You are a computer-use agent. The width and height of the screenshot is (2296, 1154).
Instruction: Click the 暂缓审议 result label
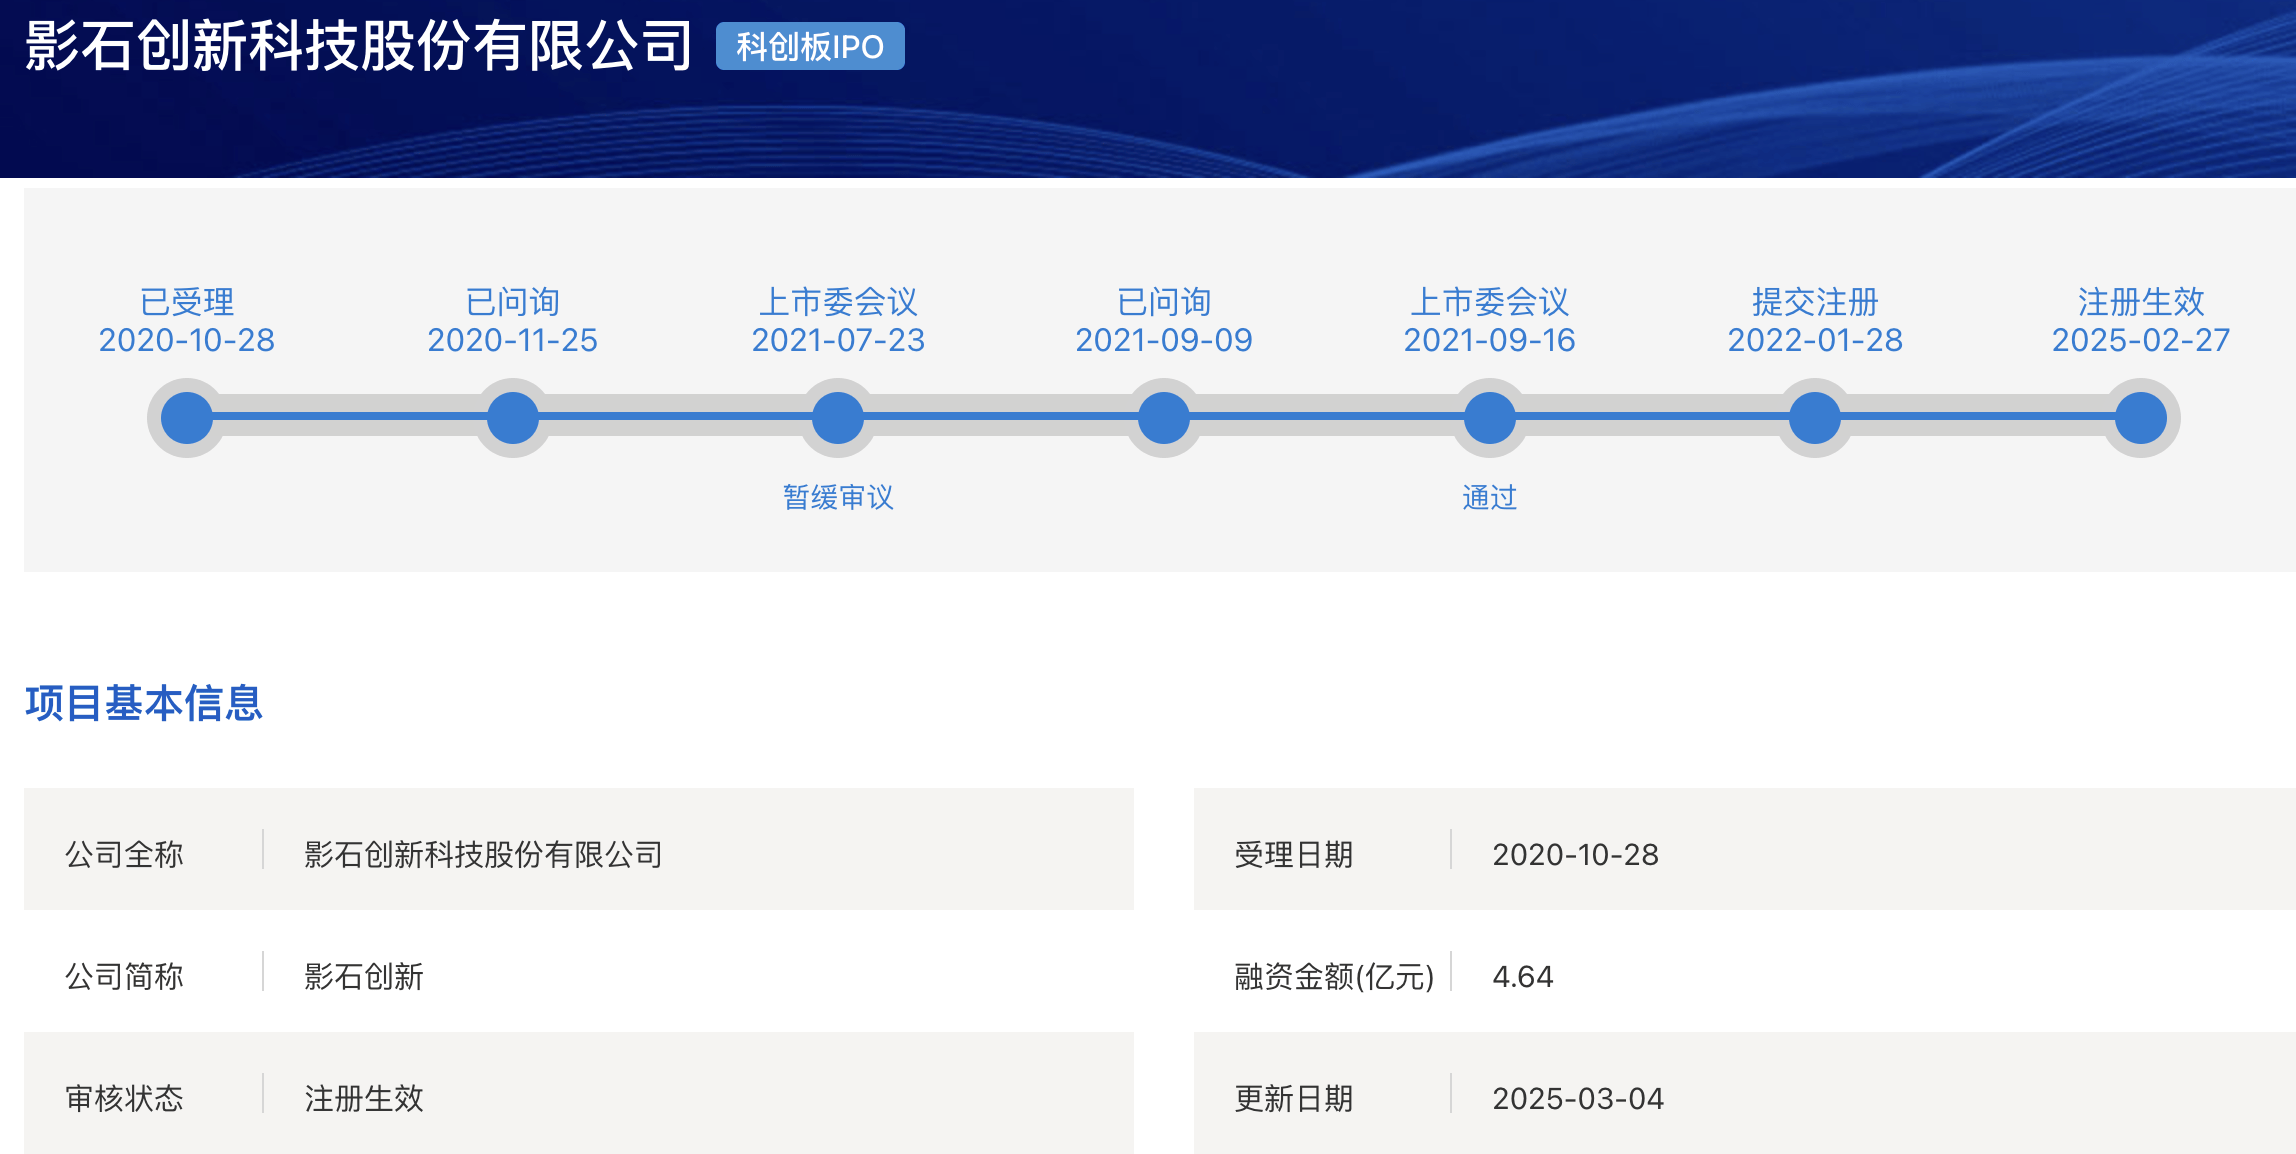click(x=838, y=497)
